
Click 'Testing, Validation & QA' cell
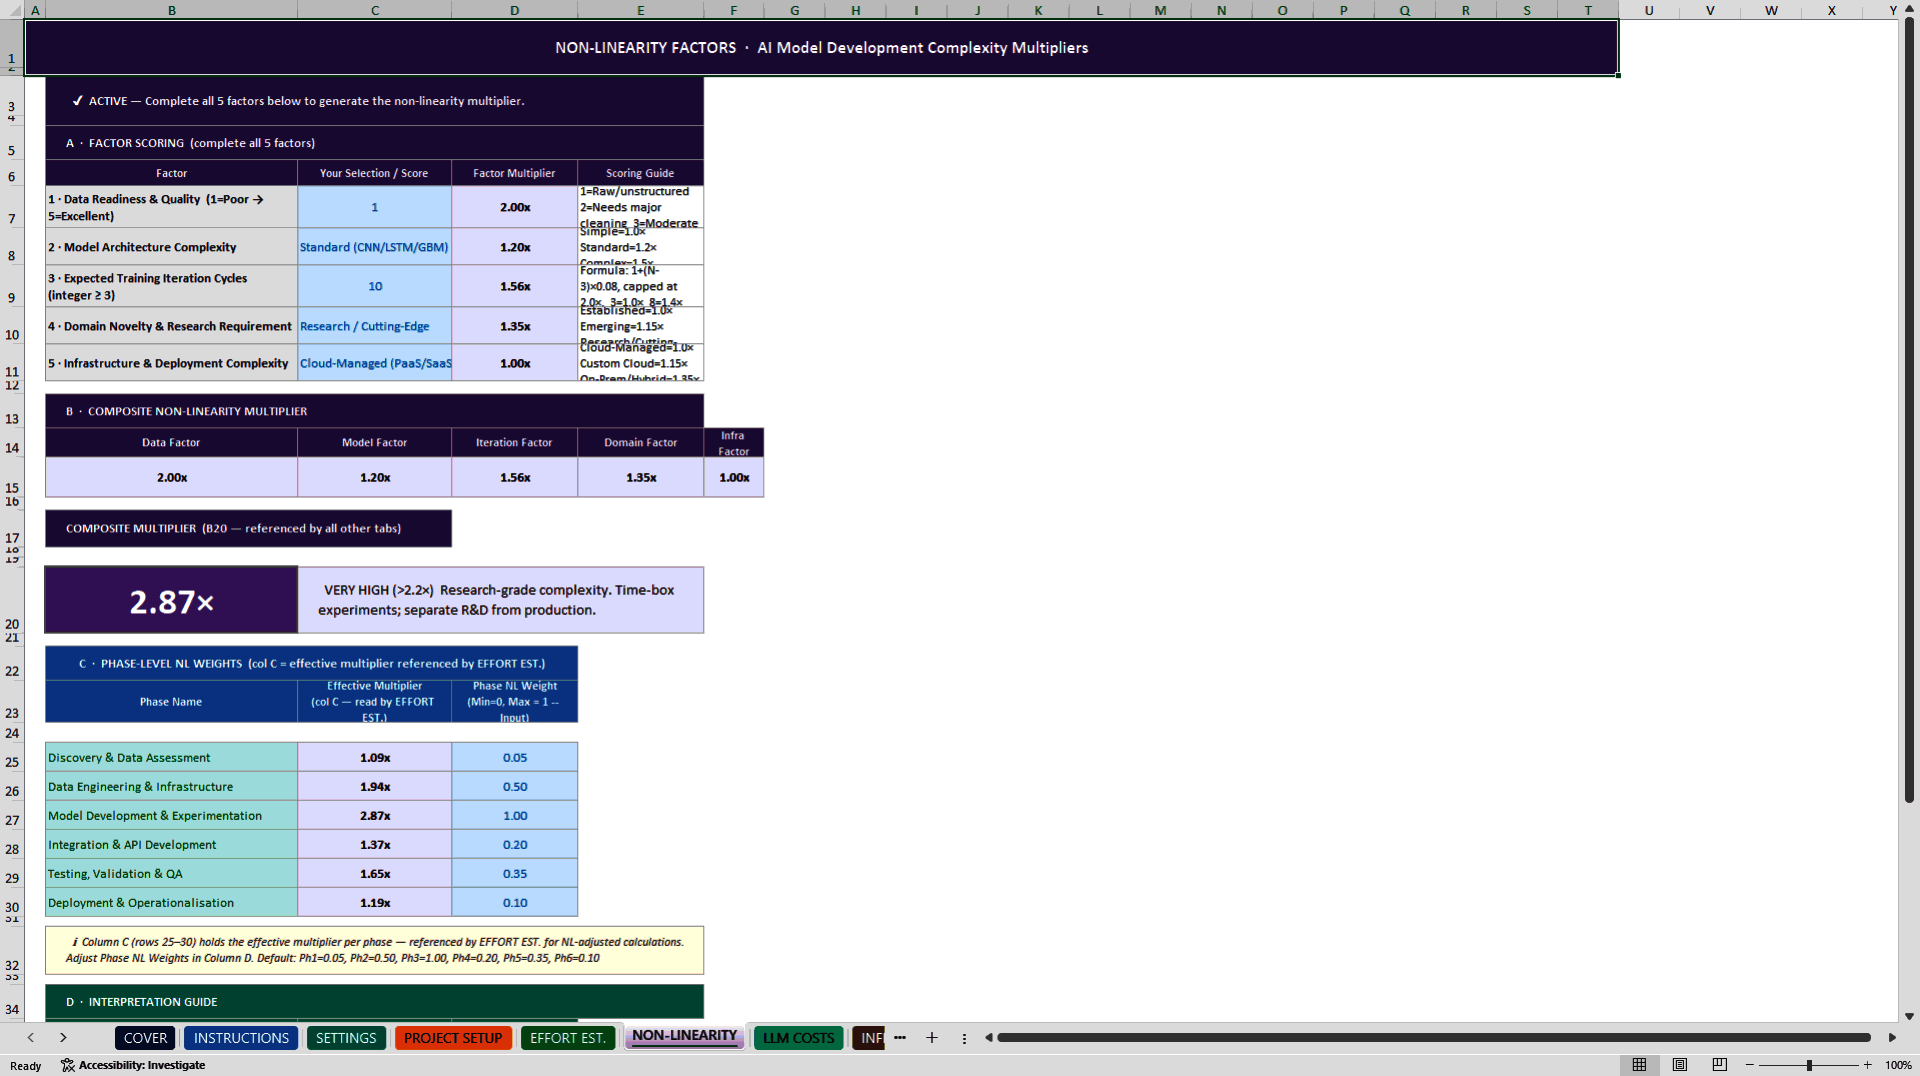171,874
